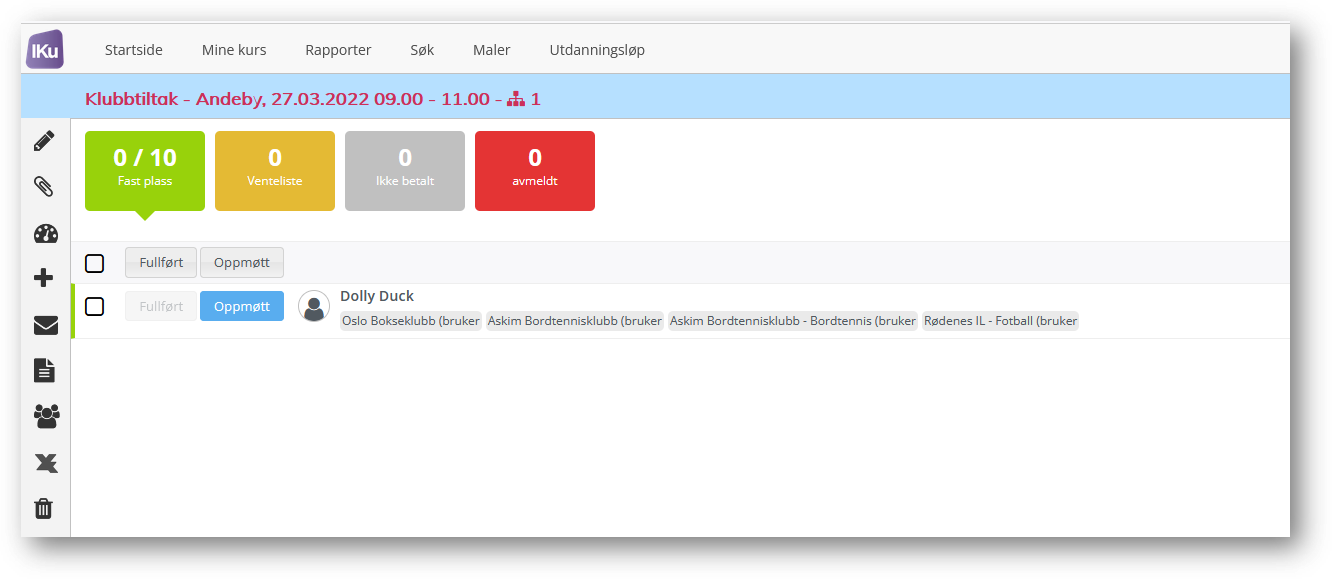Open the dashboard gauge icon
This screenshot has height=579, width=1332.
coord(45,233)
